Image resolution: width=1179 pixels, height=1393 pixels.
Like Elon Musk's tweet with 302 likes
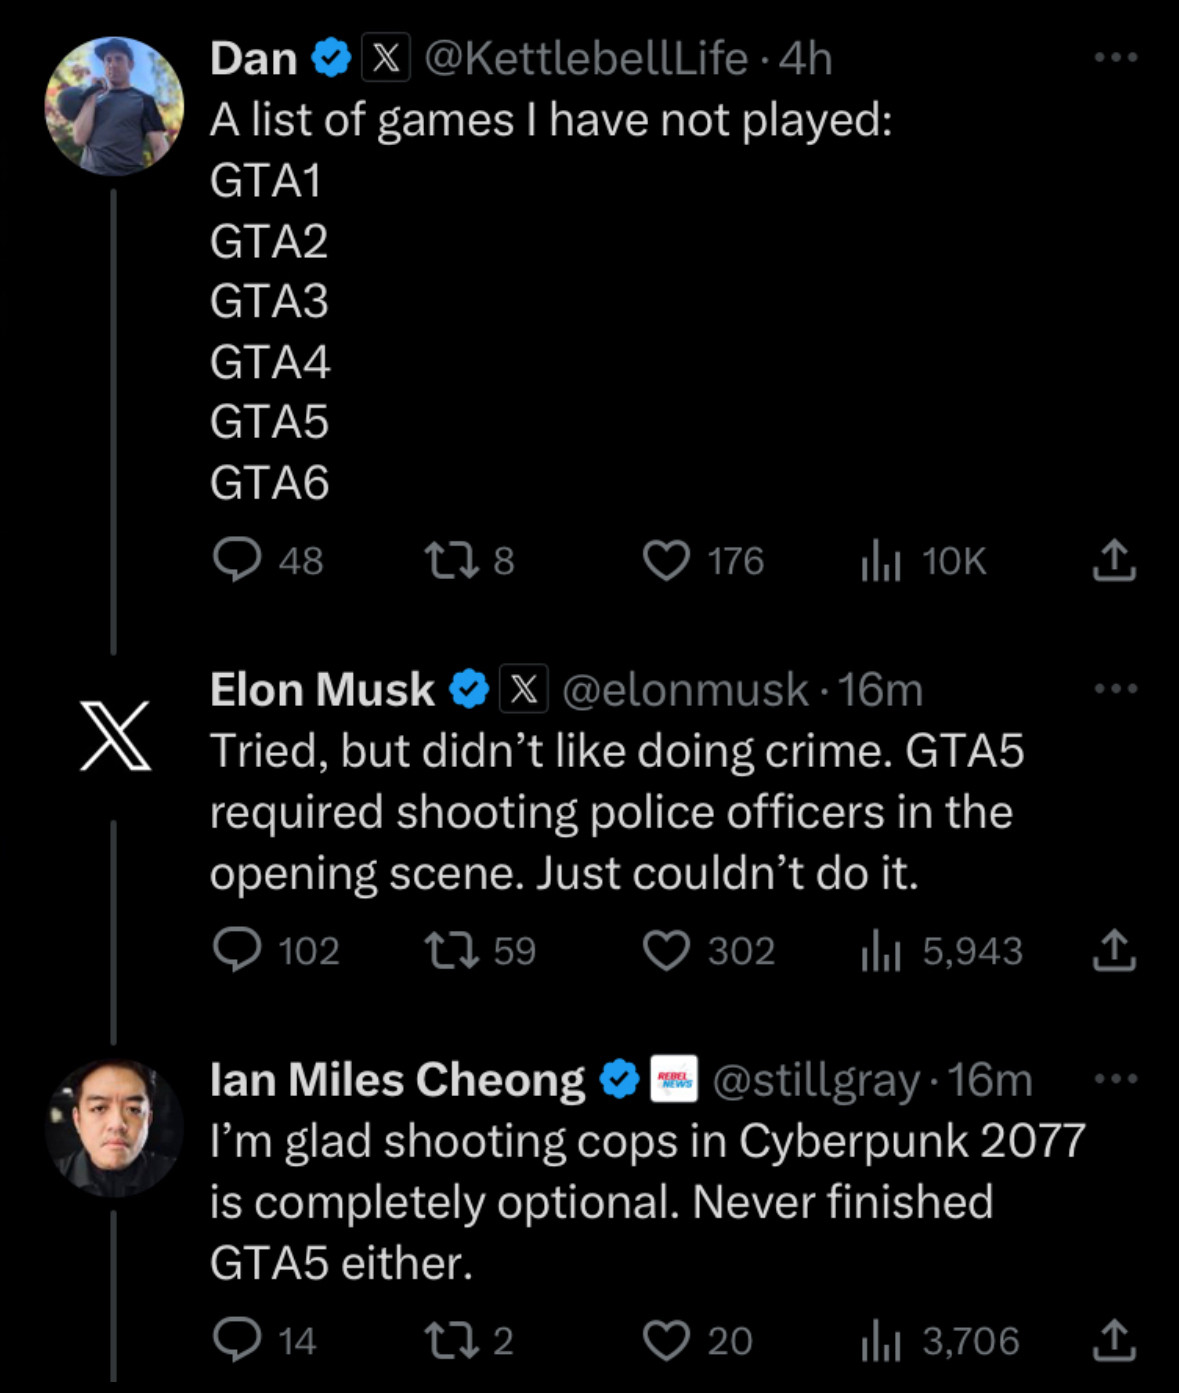(x=666, y=950)
